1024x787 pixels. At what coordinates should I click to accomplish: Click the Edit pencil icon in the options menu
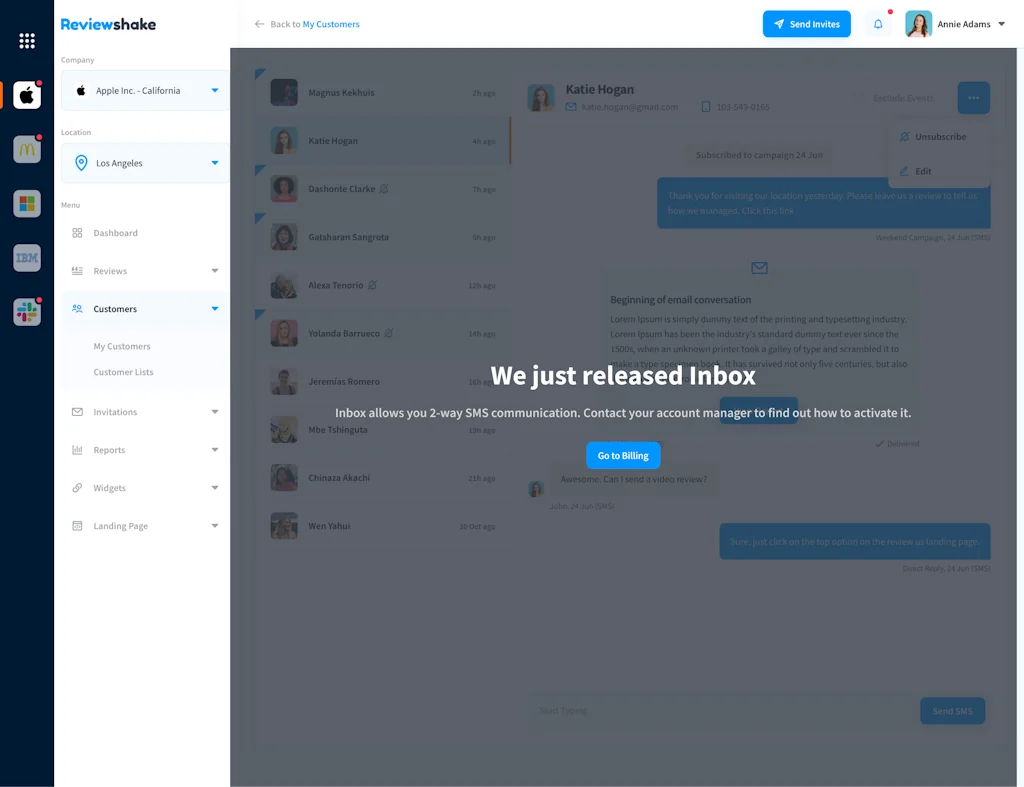(x=906, y=170)
